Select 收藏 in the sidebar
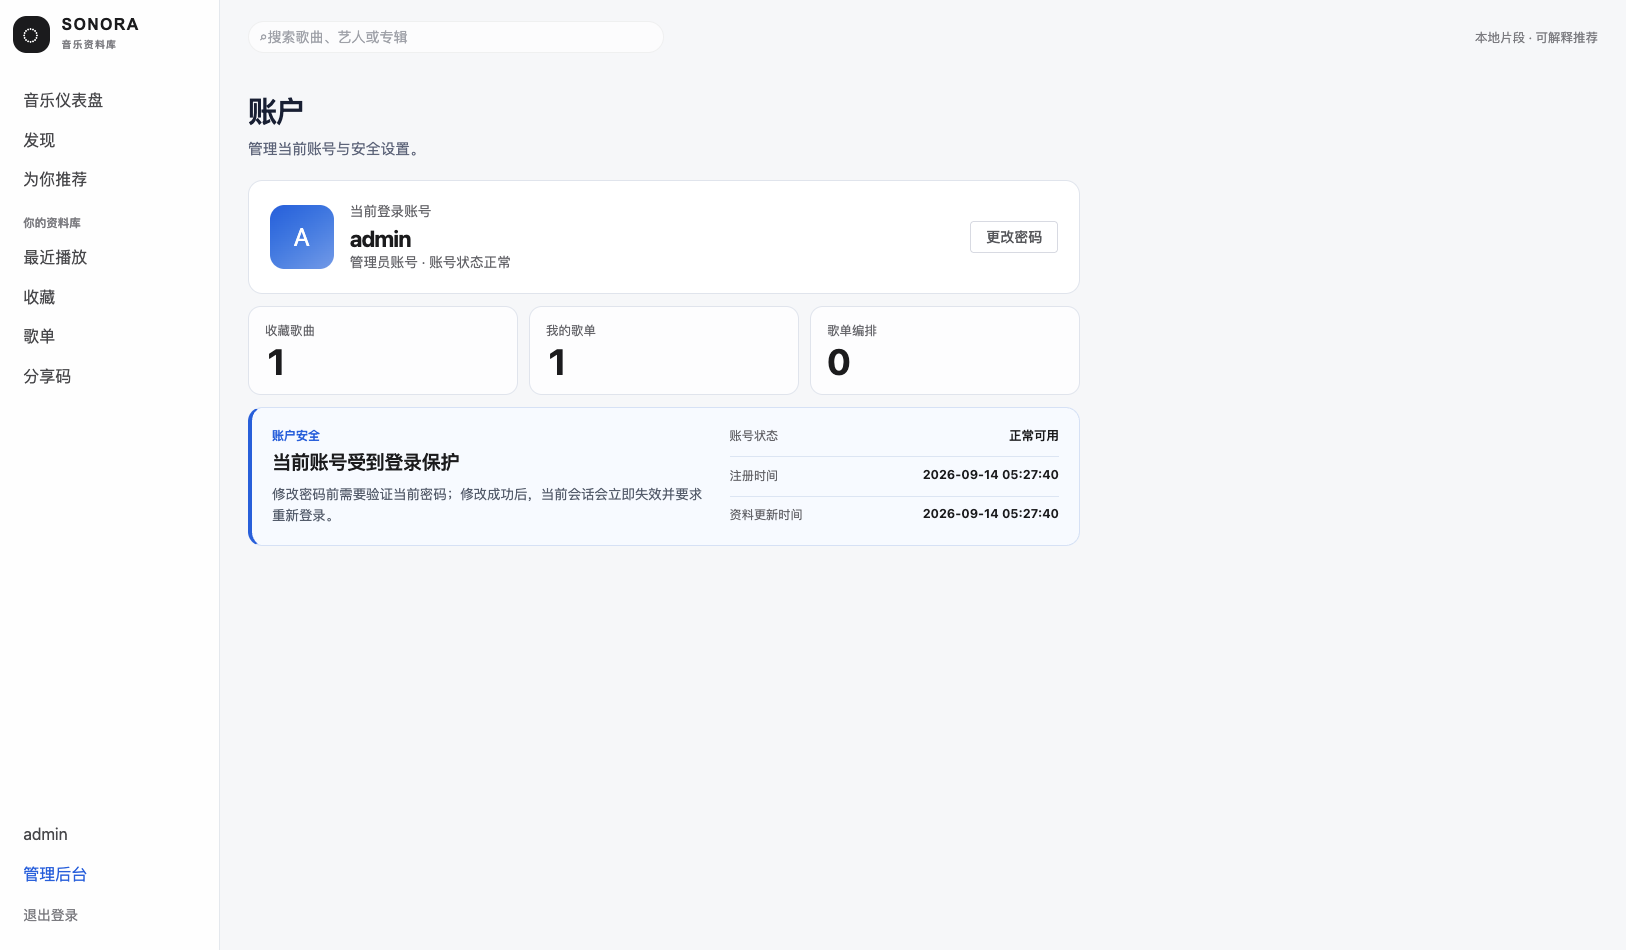The height and width of the screenshot is (950, 1626). tap(39, 297)
